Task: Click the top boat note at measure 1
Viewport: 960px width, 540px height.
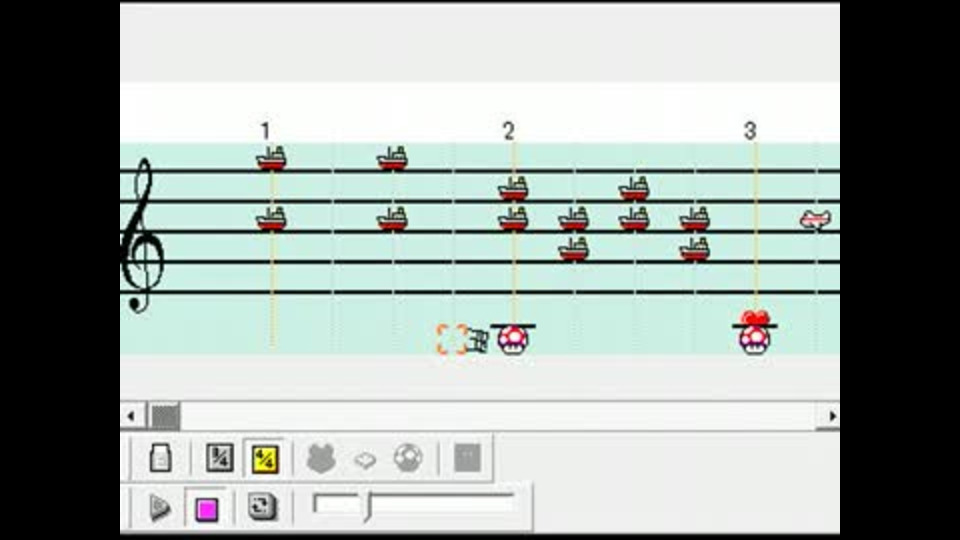Action: coord(271,159)
